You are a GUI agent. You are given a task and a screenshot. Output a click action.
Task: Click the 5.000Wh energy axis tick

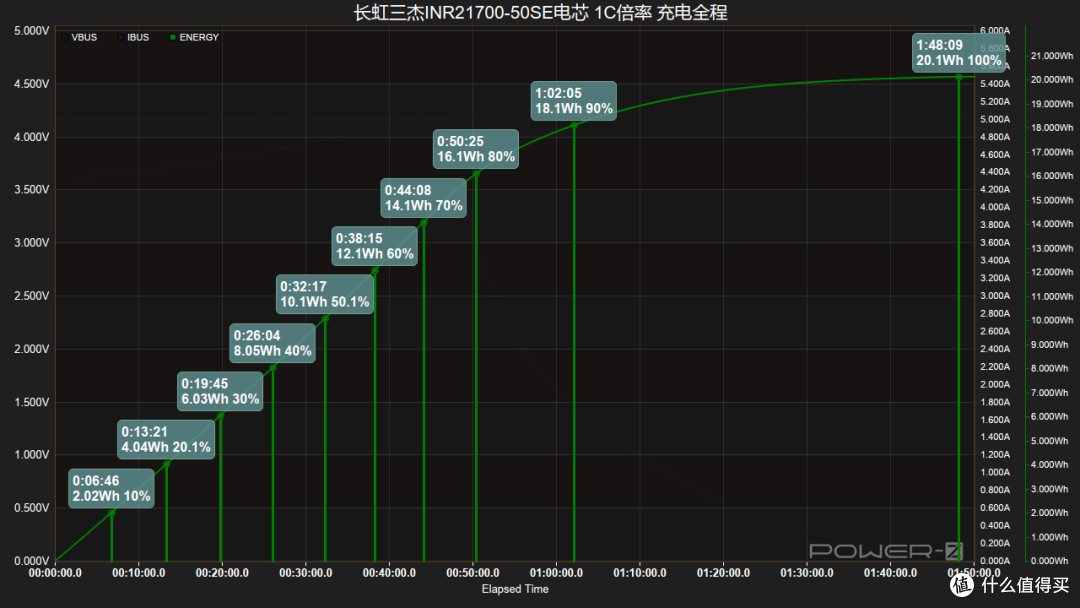(x=1052, y=441)
